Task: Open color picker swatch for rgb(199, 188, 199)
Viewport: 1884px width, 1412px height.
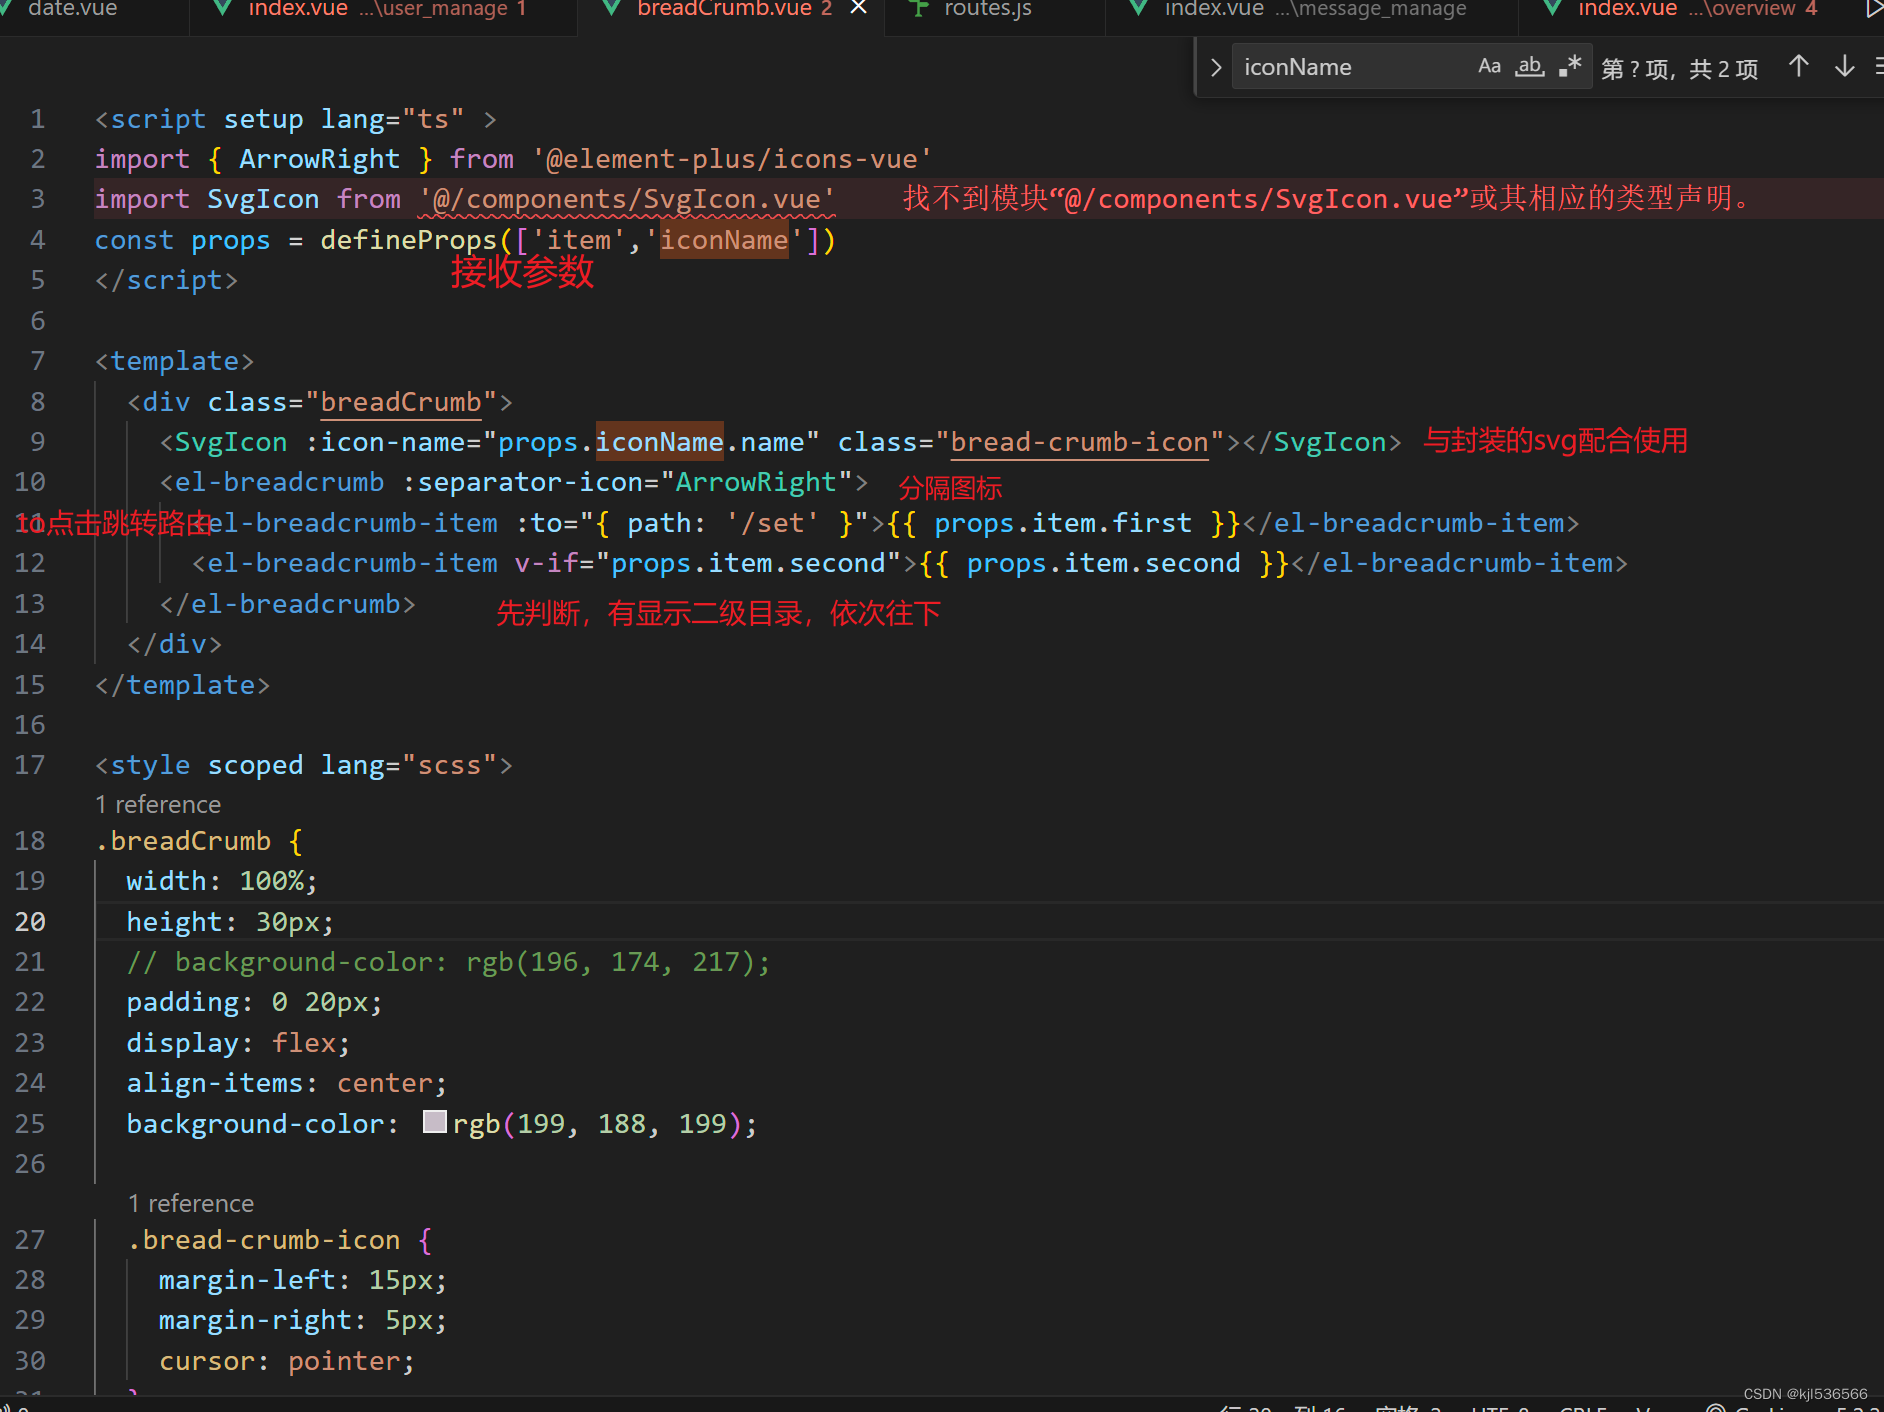Action: (x=434, y=1122)
